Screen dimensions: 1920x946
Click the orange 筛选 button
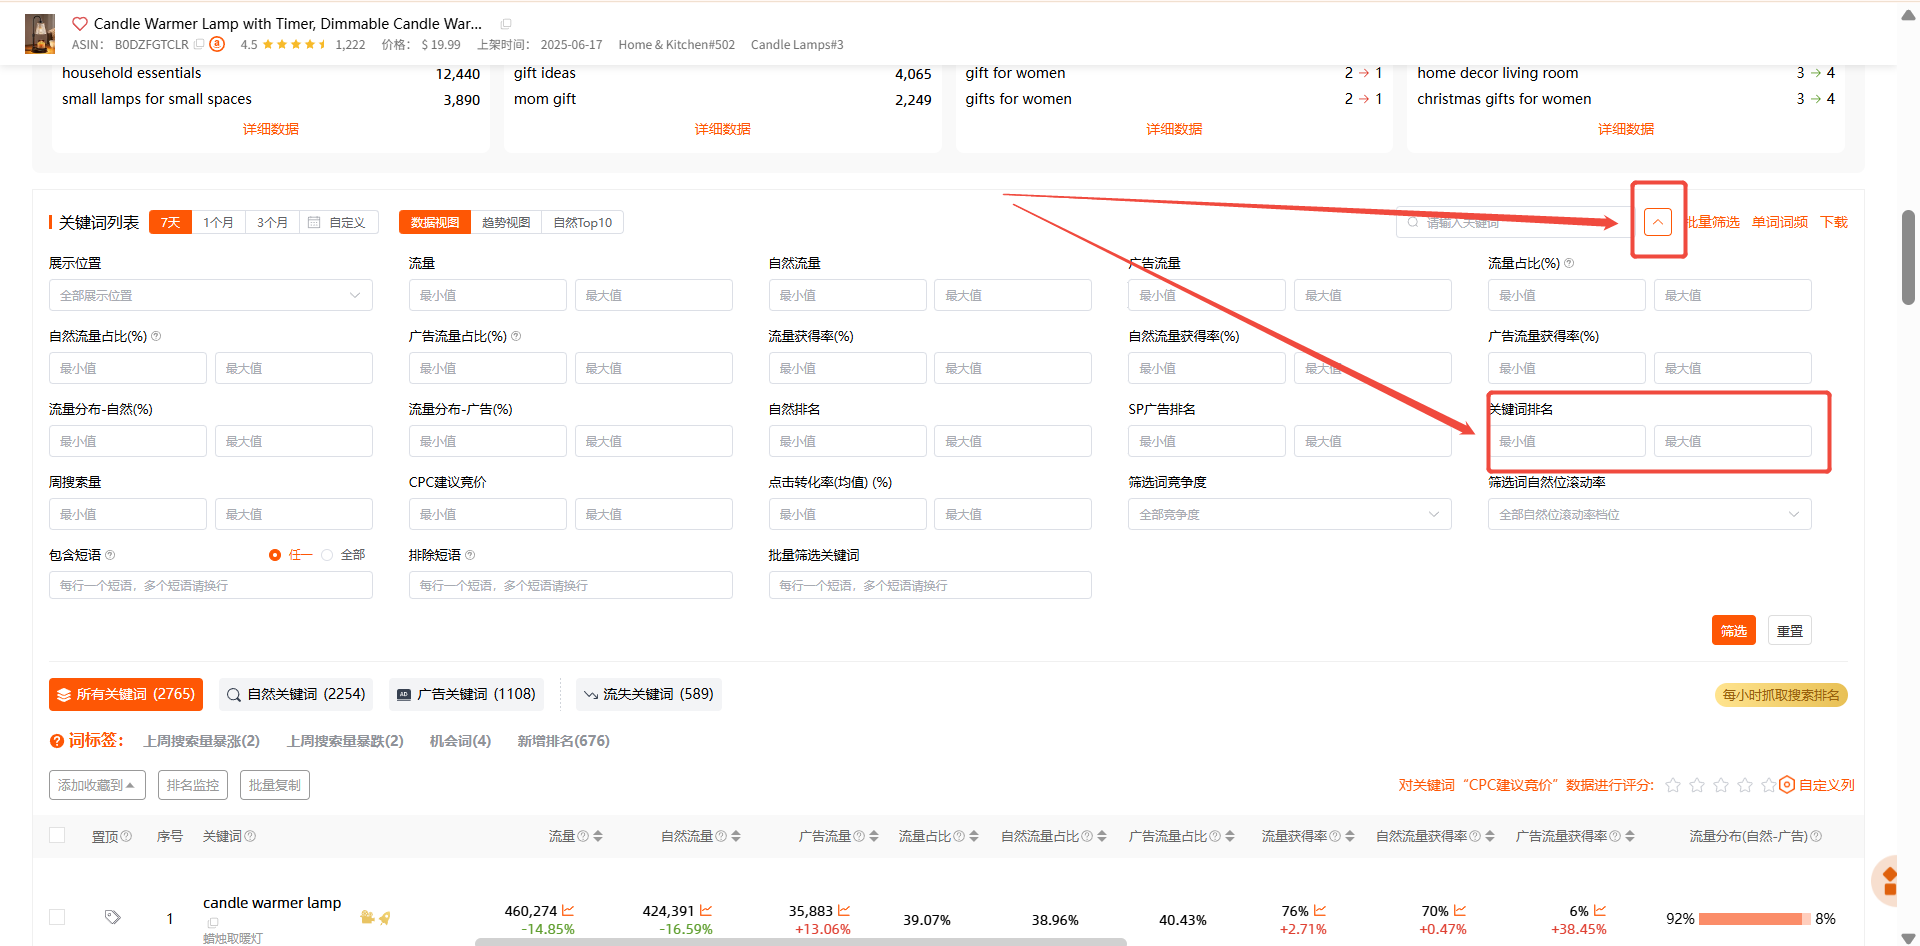click(1733, 631)
